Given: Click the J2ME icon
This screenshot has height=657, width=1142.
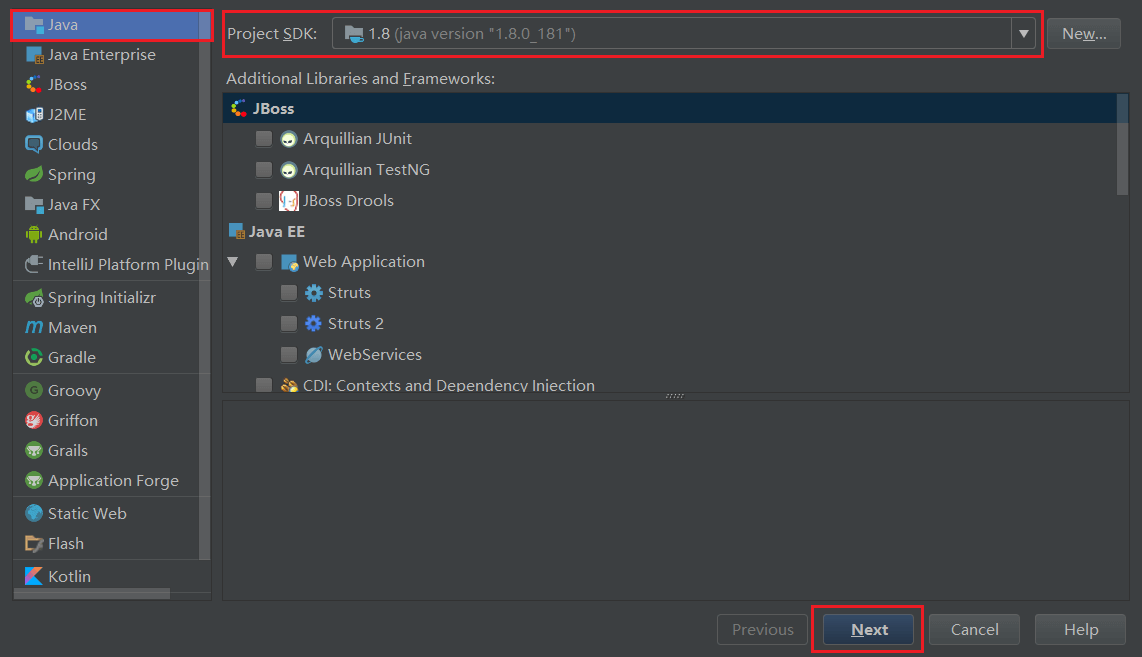Looking at the screenshot, I should click(x=34, y=114).
